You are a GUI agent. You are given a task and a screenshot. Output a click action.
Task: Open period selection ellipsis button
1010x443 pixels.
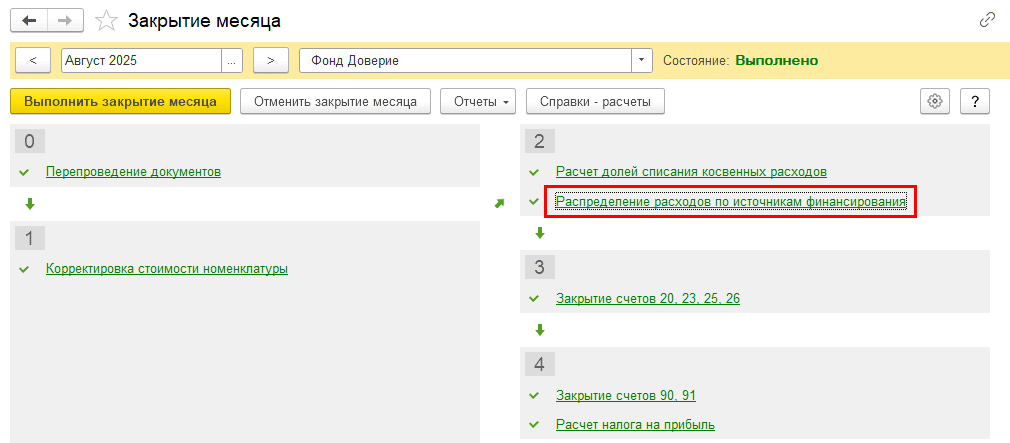(x=232, y=61)
